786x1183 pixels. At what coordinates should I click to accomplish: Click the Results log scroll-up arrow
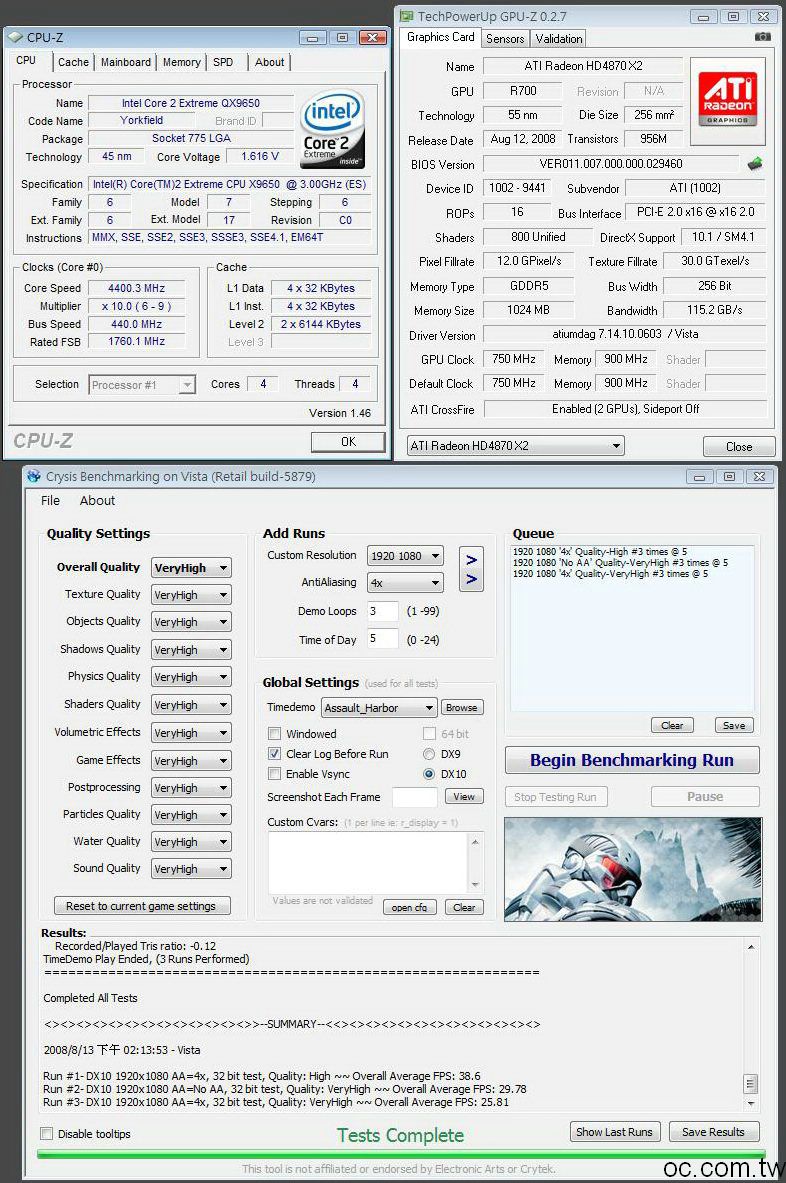pos(751,946)
